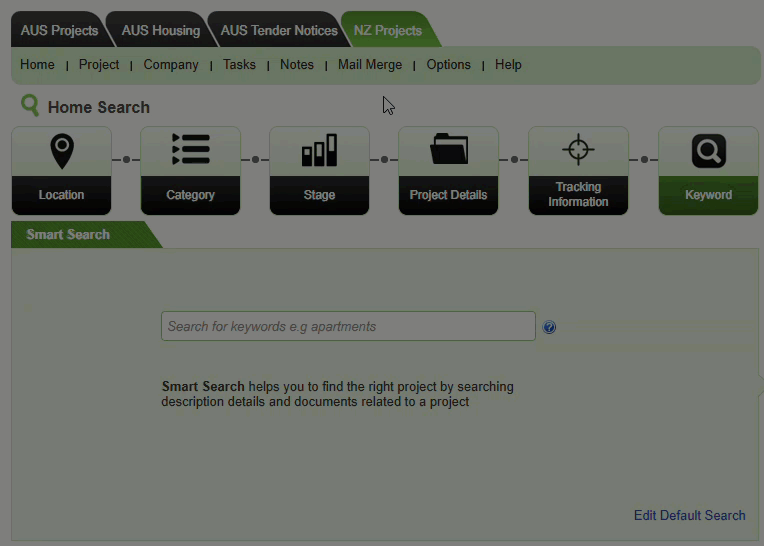Click the blue help icon beside search box
This screenshot has width=764, height=546.
pyautogui.click(x=549, y=327)
